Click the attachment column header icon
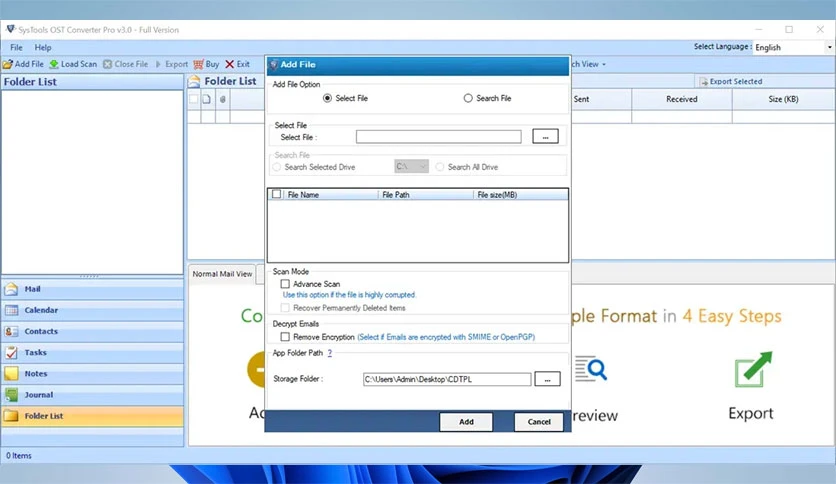 coord(223,99)
